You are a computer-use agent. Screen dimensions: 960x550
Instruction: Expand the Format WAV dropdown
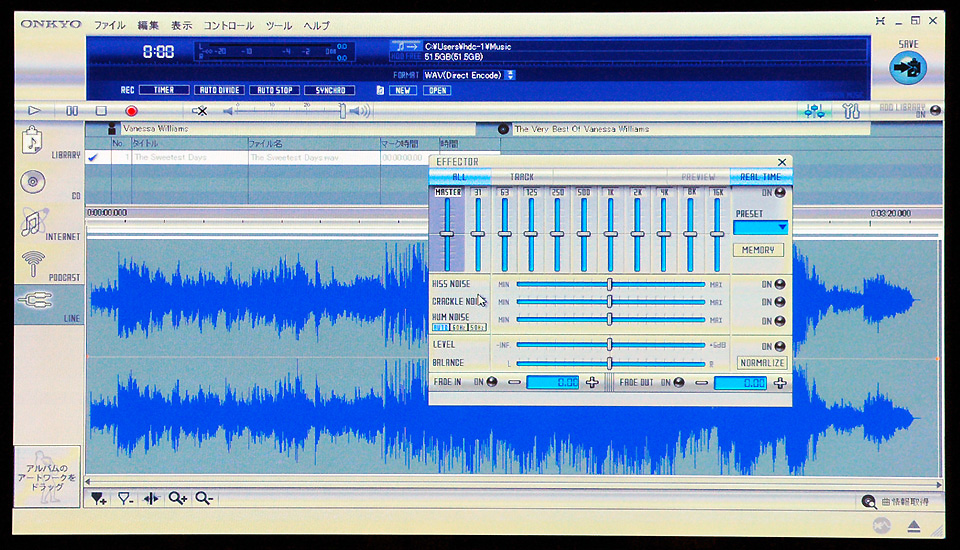(511, 75)
